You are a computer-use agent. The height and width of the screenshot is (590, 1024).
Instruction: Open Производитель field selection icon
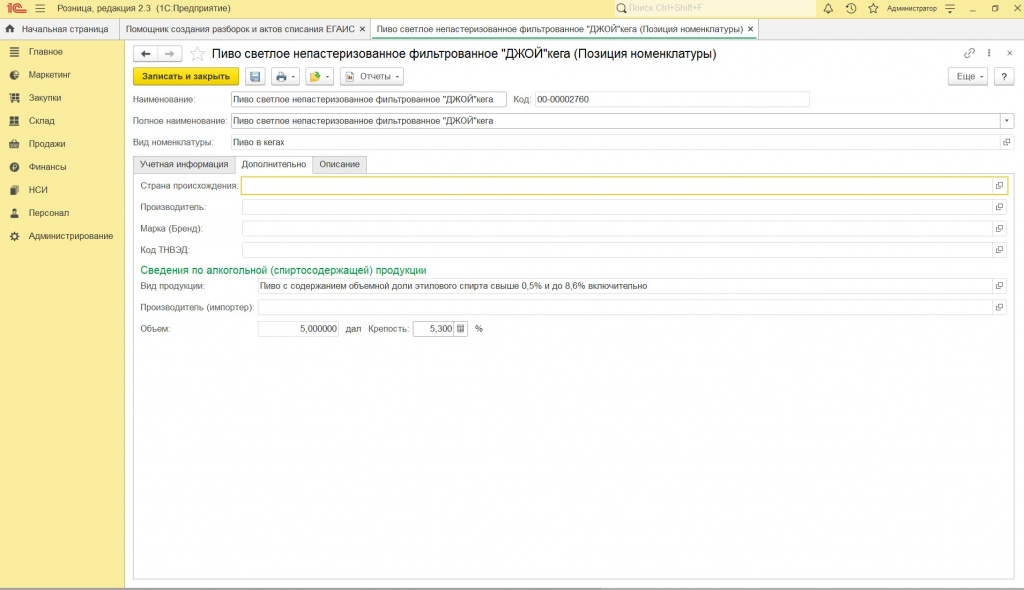pos(999,207)
